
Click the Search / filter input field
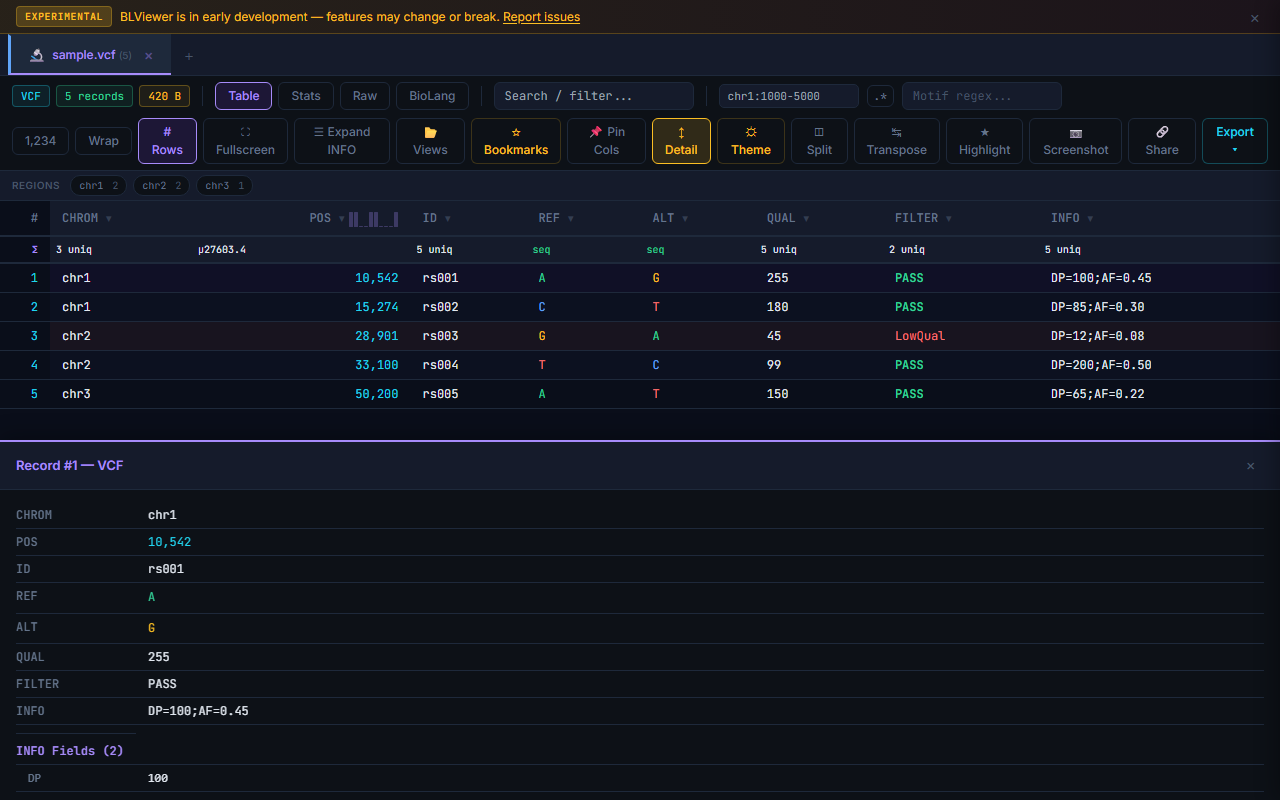(593, 96)
